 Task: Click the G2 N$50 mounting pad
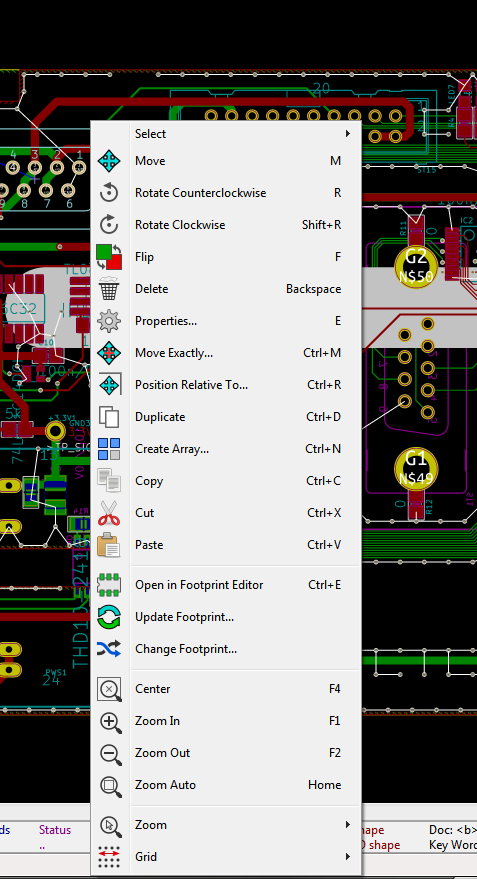[x=416, y=267]
